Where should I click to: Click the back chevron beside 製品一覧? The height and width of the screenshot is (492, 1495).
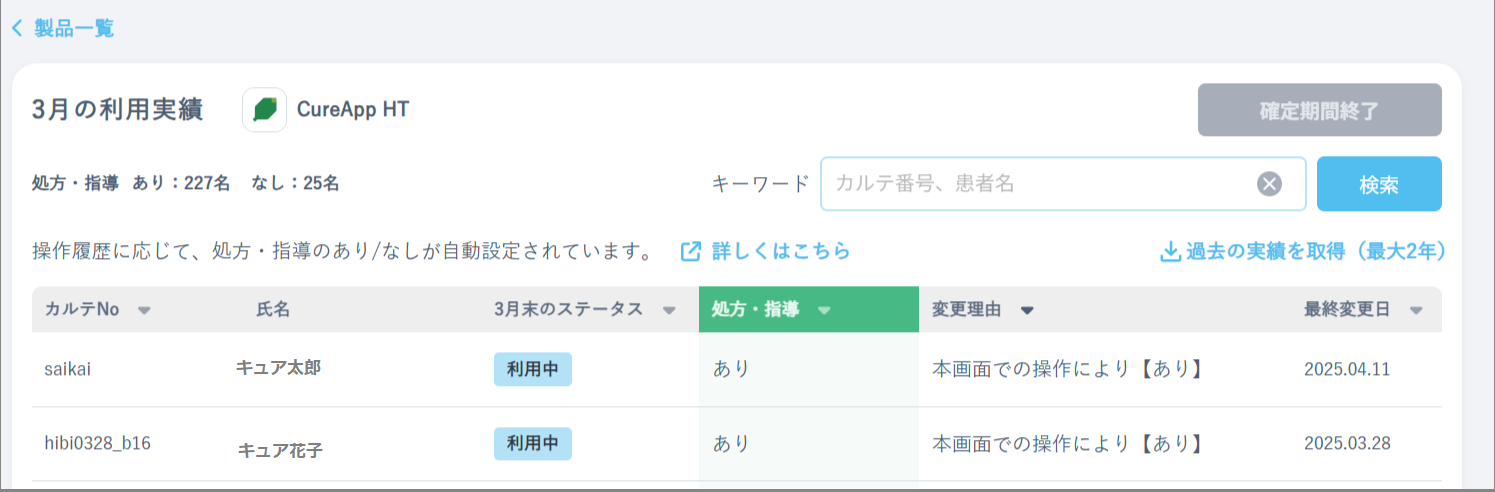[x=17, y=28]
